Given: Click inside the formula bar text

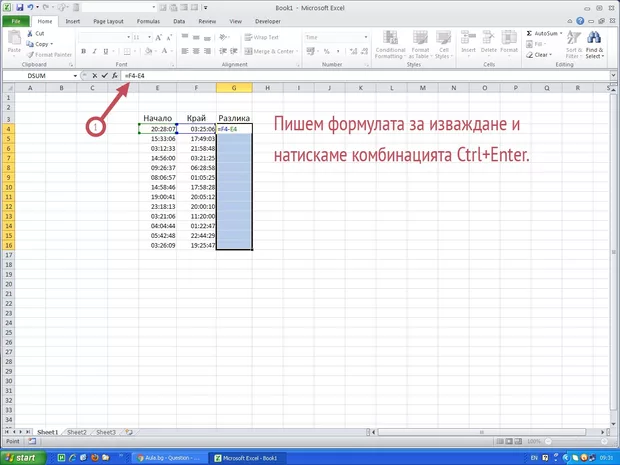Looking at the screenshot, I should tap(300, 76).
